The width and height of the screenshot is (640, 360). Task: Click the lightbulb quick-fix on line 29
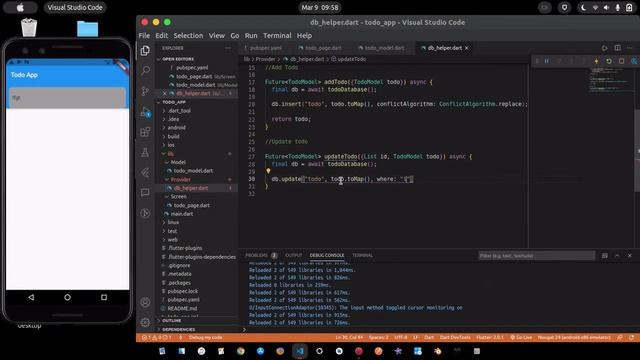click(268, 171)
